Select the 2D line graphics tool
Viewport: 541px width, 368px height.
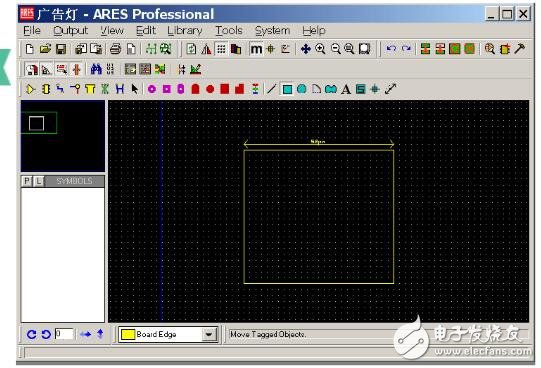click(x=272, y=89)
